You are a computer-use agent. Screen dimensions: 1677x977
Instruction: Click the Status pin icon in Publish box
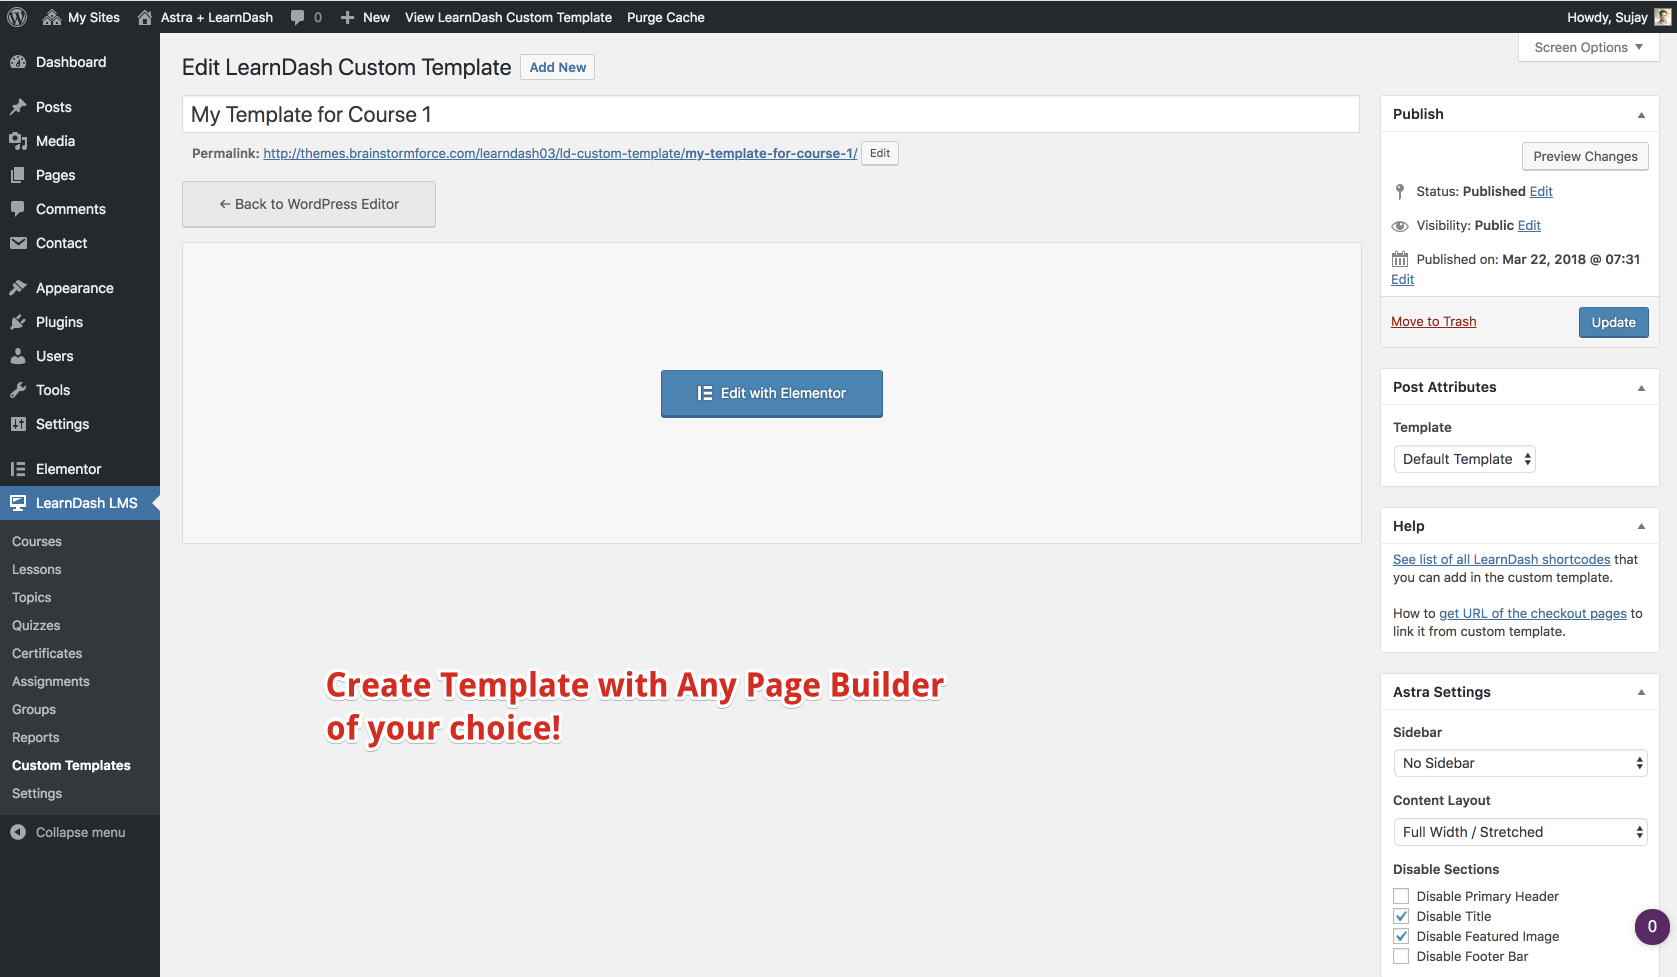(x=1400, y=191)
